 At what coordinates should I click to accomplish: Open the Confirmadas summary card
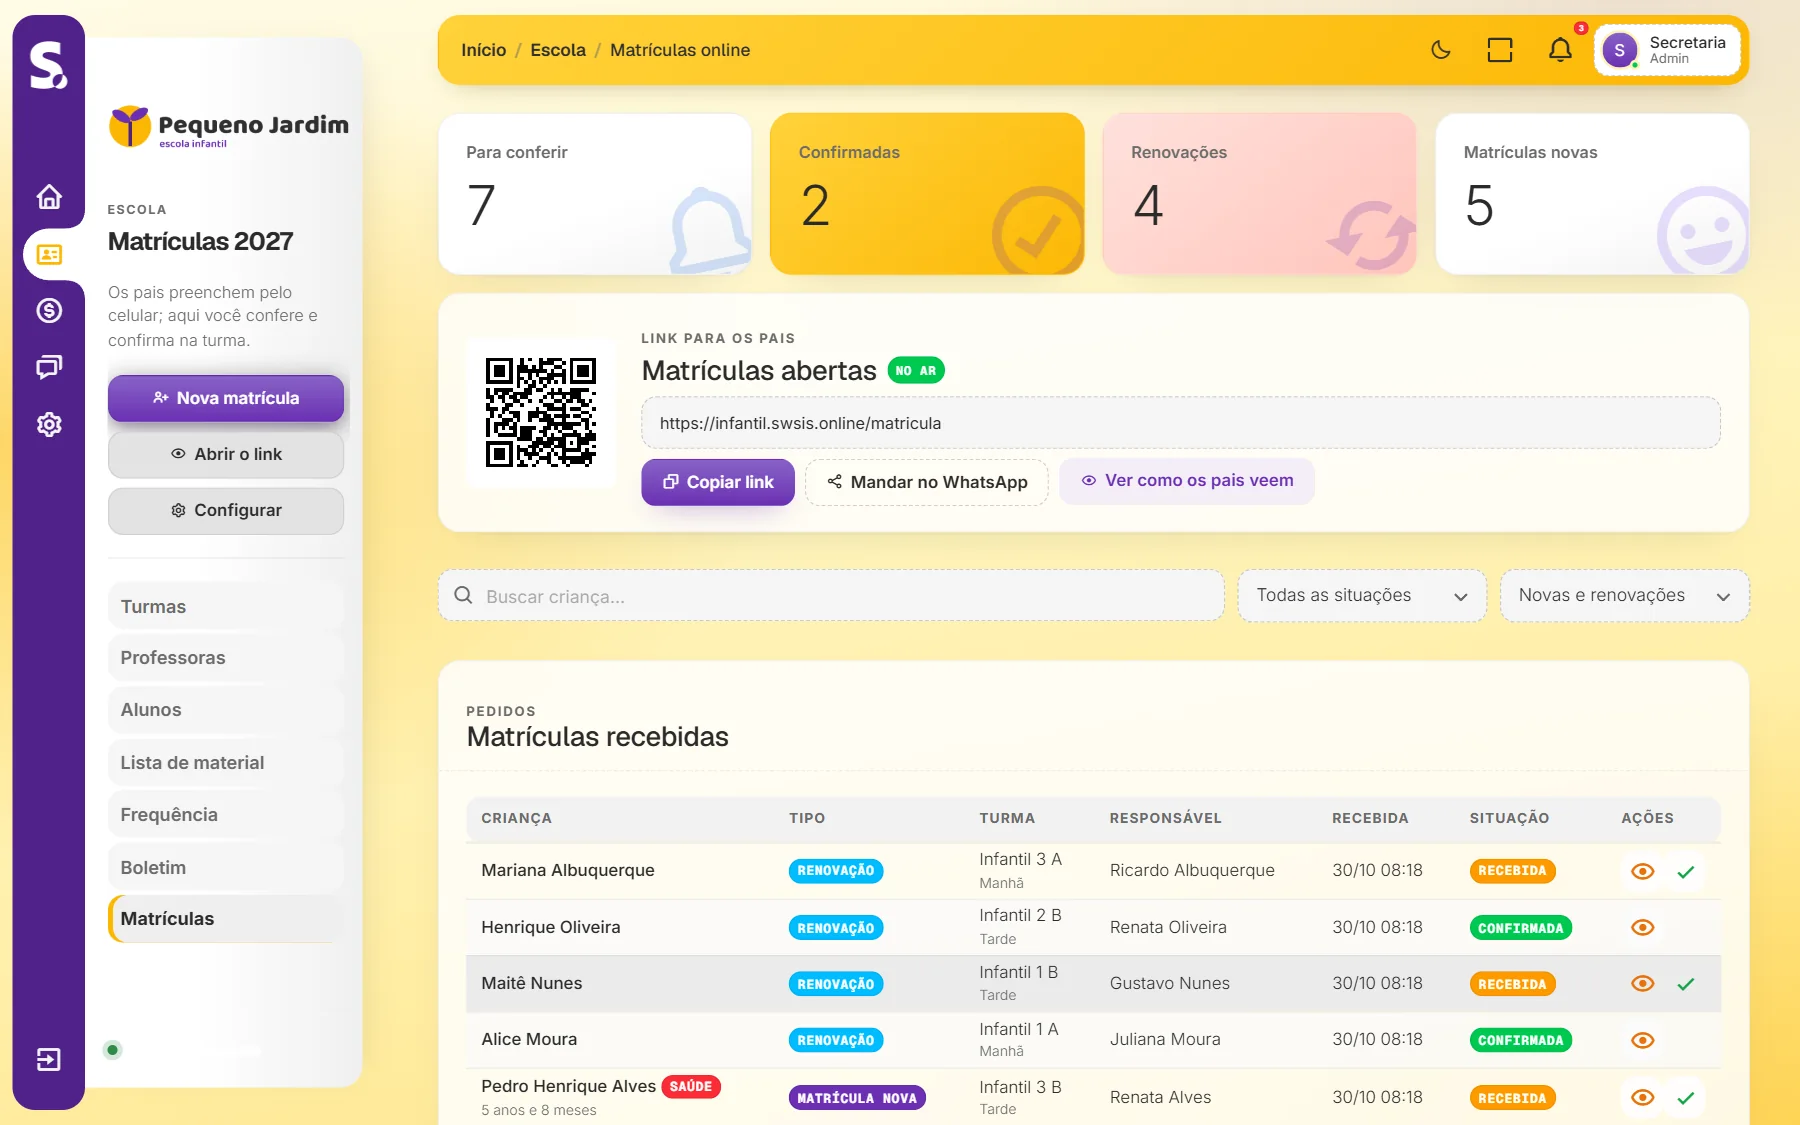(927, 194)
